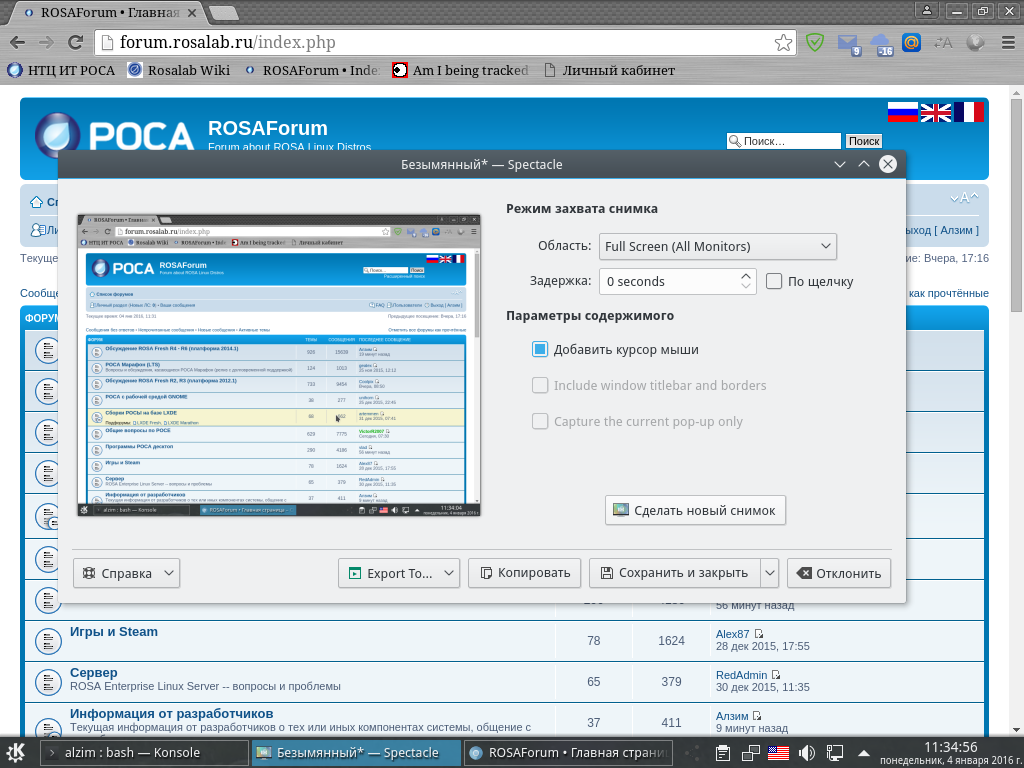The width and height of the screenshot is (1024, 768).
Task: Click the POCA logo on the forum
Action: coord(115,136)
